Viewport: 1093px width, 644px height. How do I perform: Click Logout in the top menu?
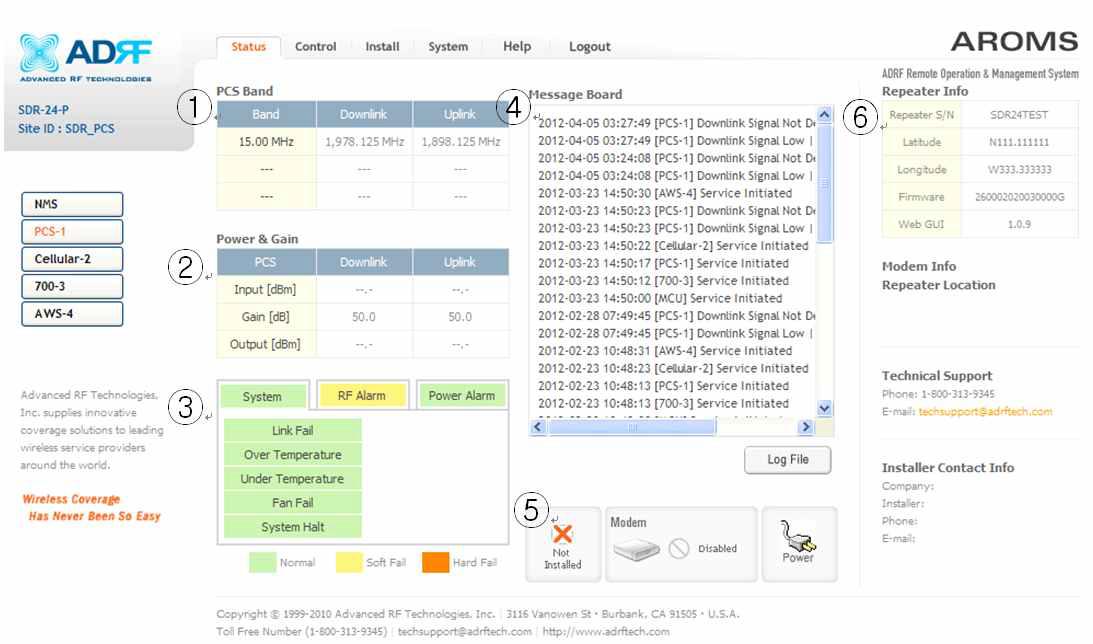pos(590,47)
